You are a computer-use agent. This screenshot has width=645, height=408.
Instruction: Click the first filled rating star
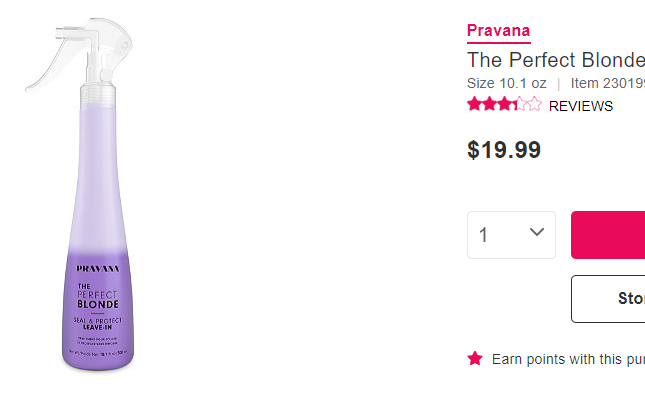click(x=474, y=104)
